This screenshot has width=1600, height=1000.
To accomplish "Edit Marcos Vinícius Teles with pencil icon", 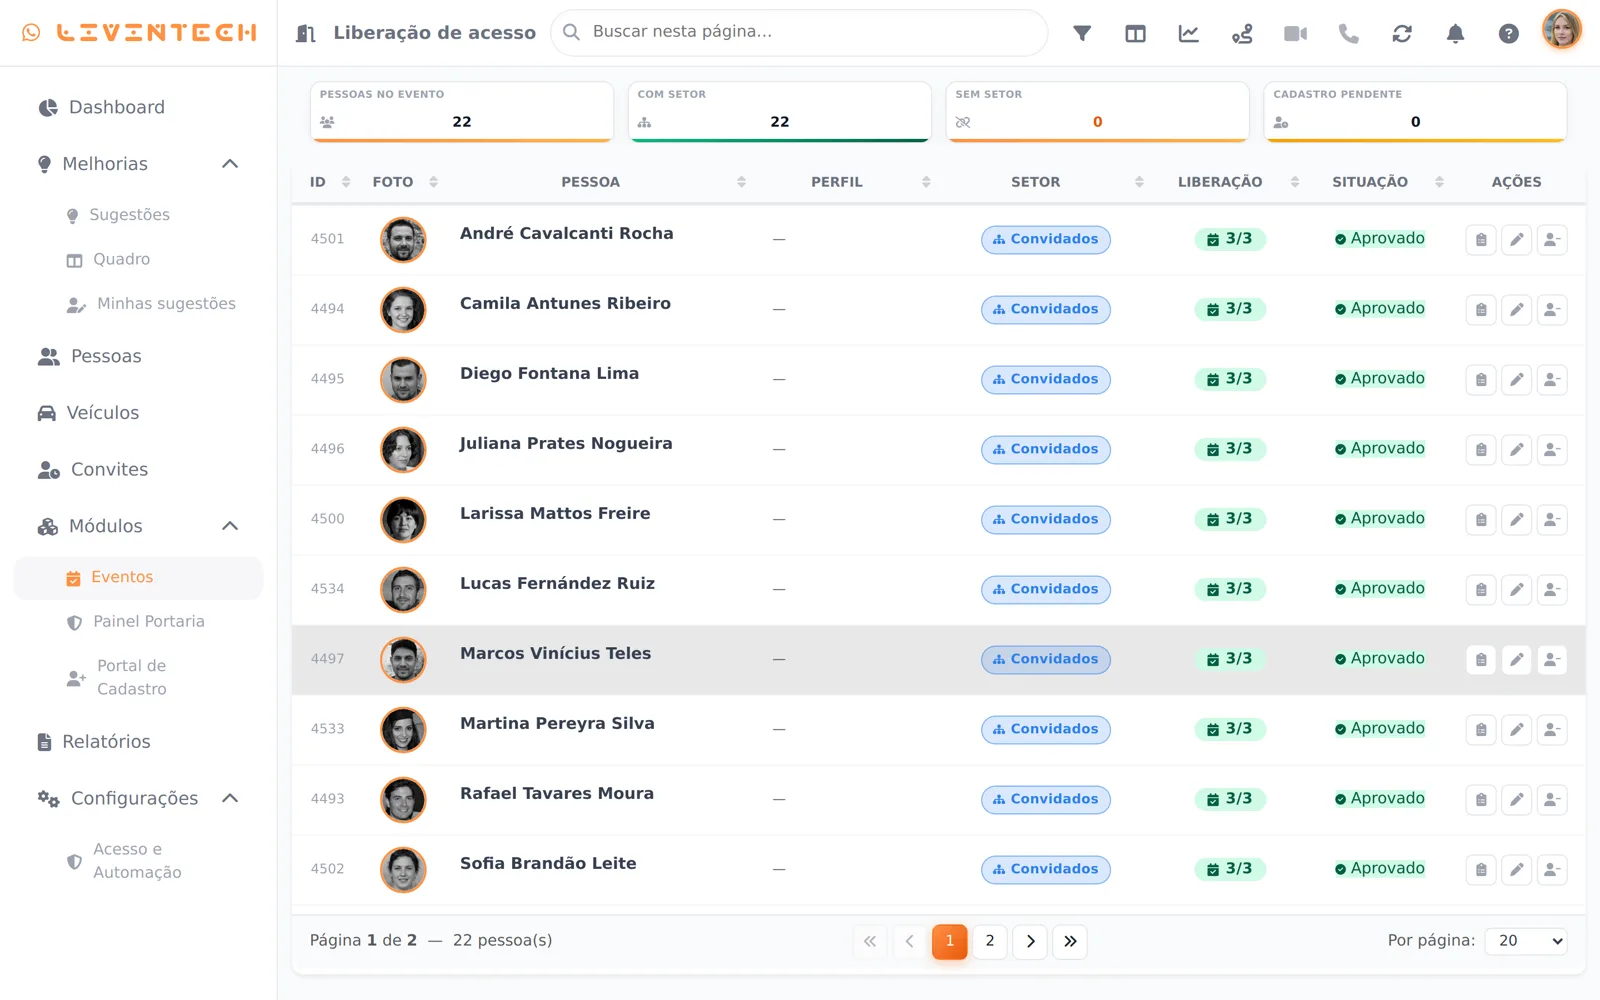I will coord(1516,660).
